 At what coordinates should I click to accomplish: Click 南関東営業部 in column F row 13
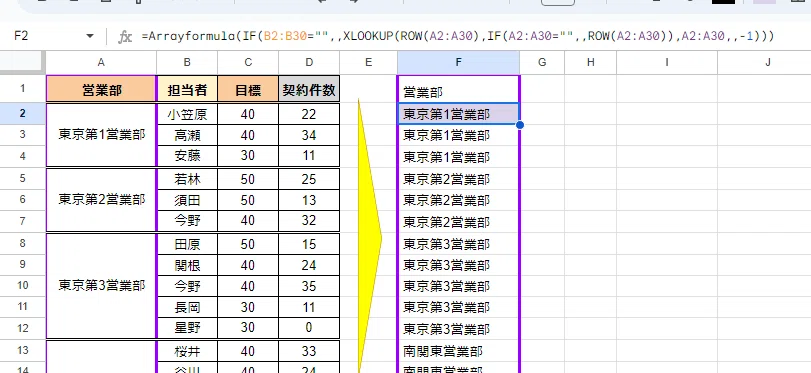tap(458, 351)
